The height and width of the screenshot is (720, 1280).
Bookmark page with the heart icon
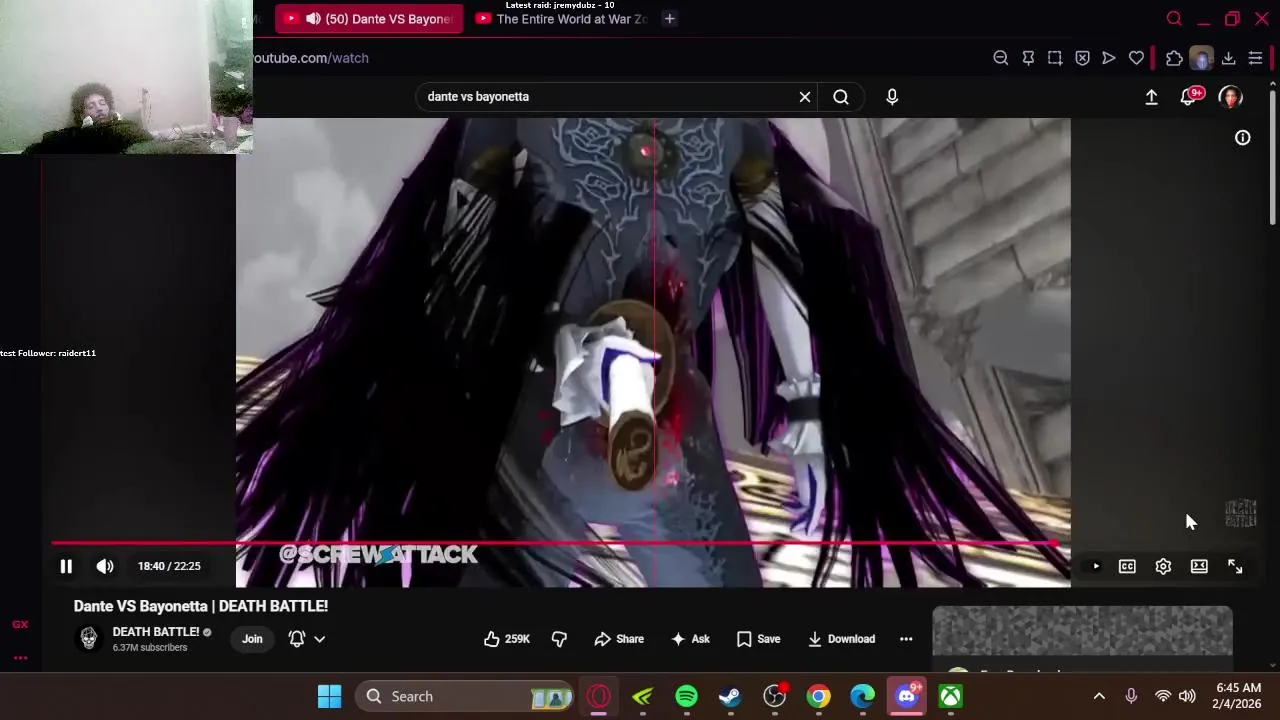[1136, 58]
